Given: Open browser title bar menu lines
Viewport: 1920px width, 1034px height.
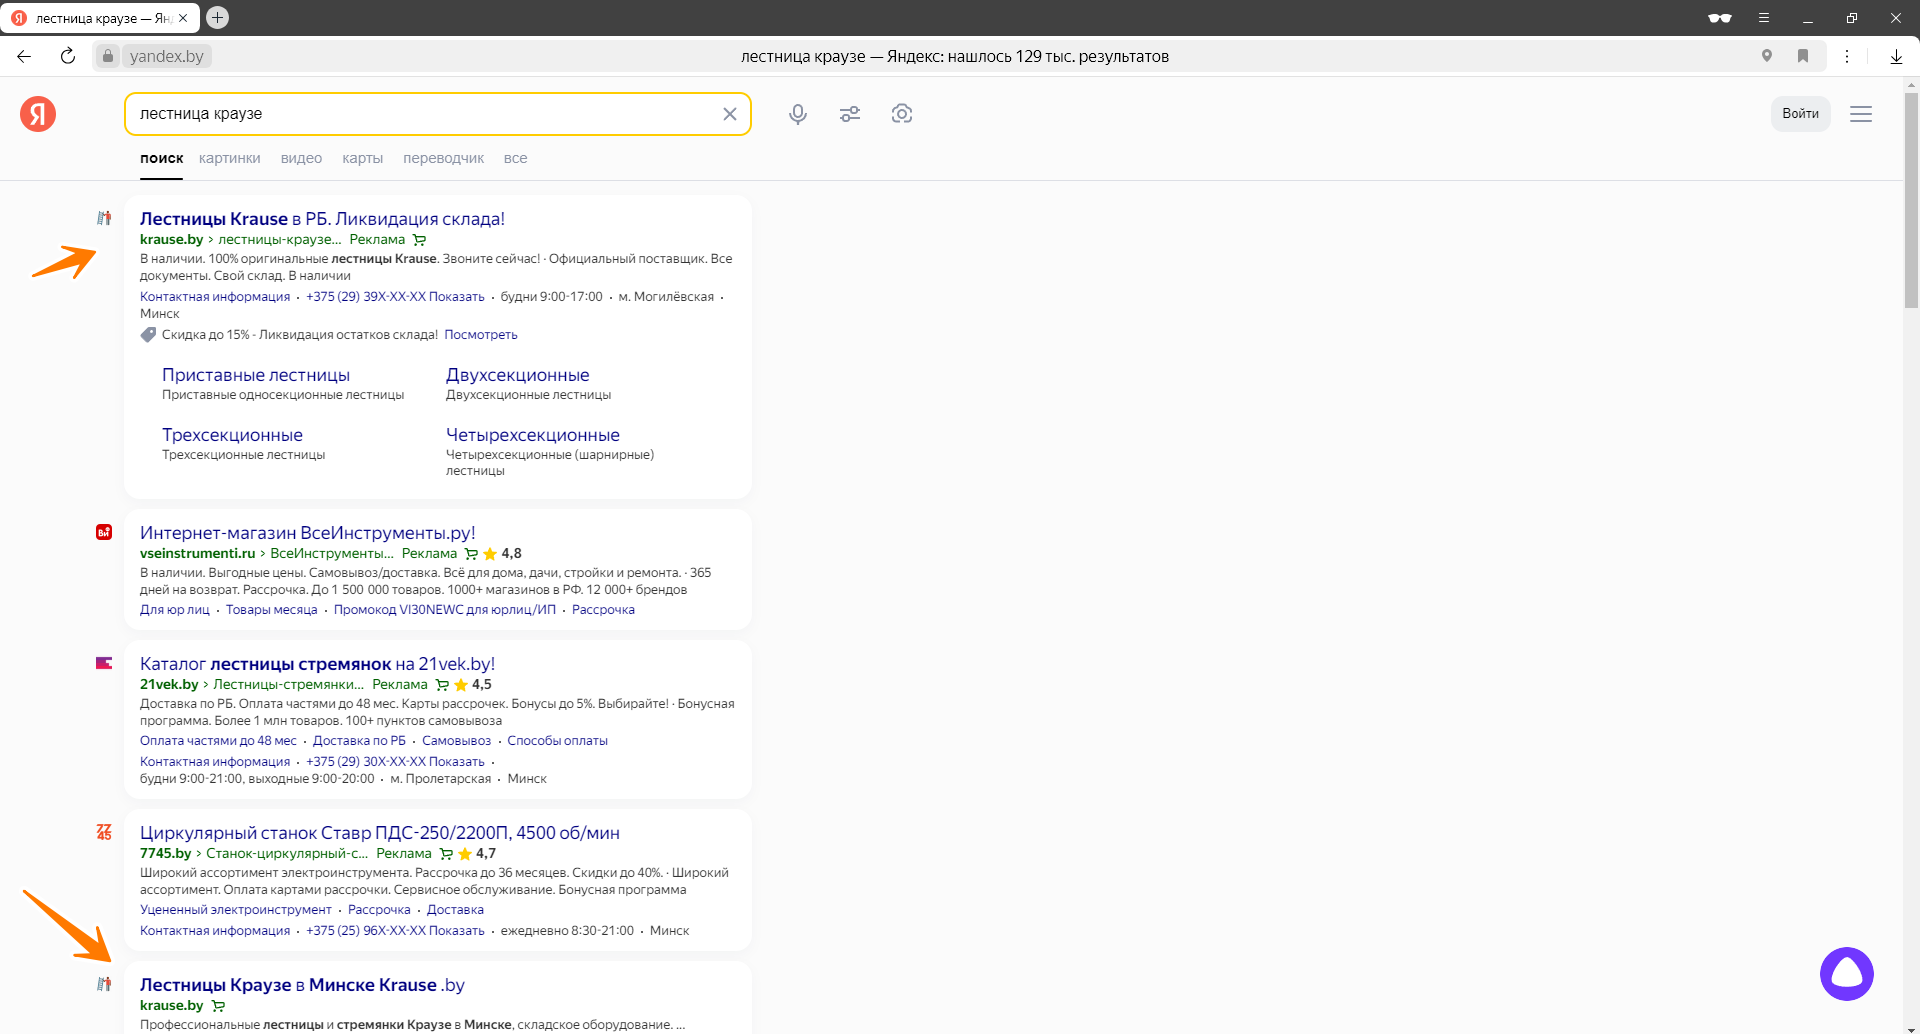Looking at the screenshot, I should point(1764,18).
